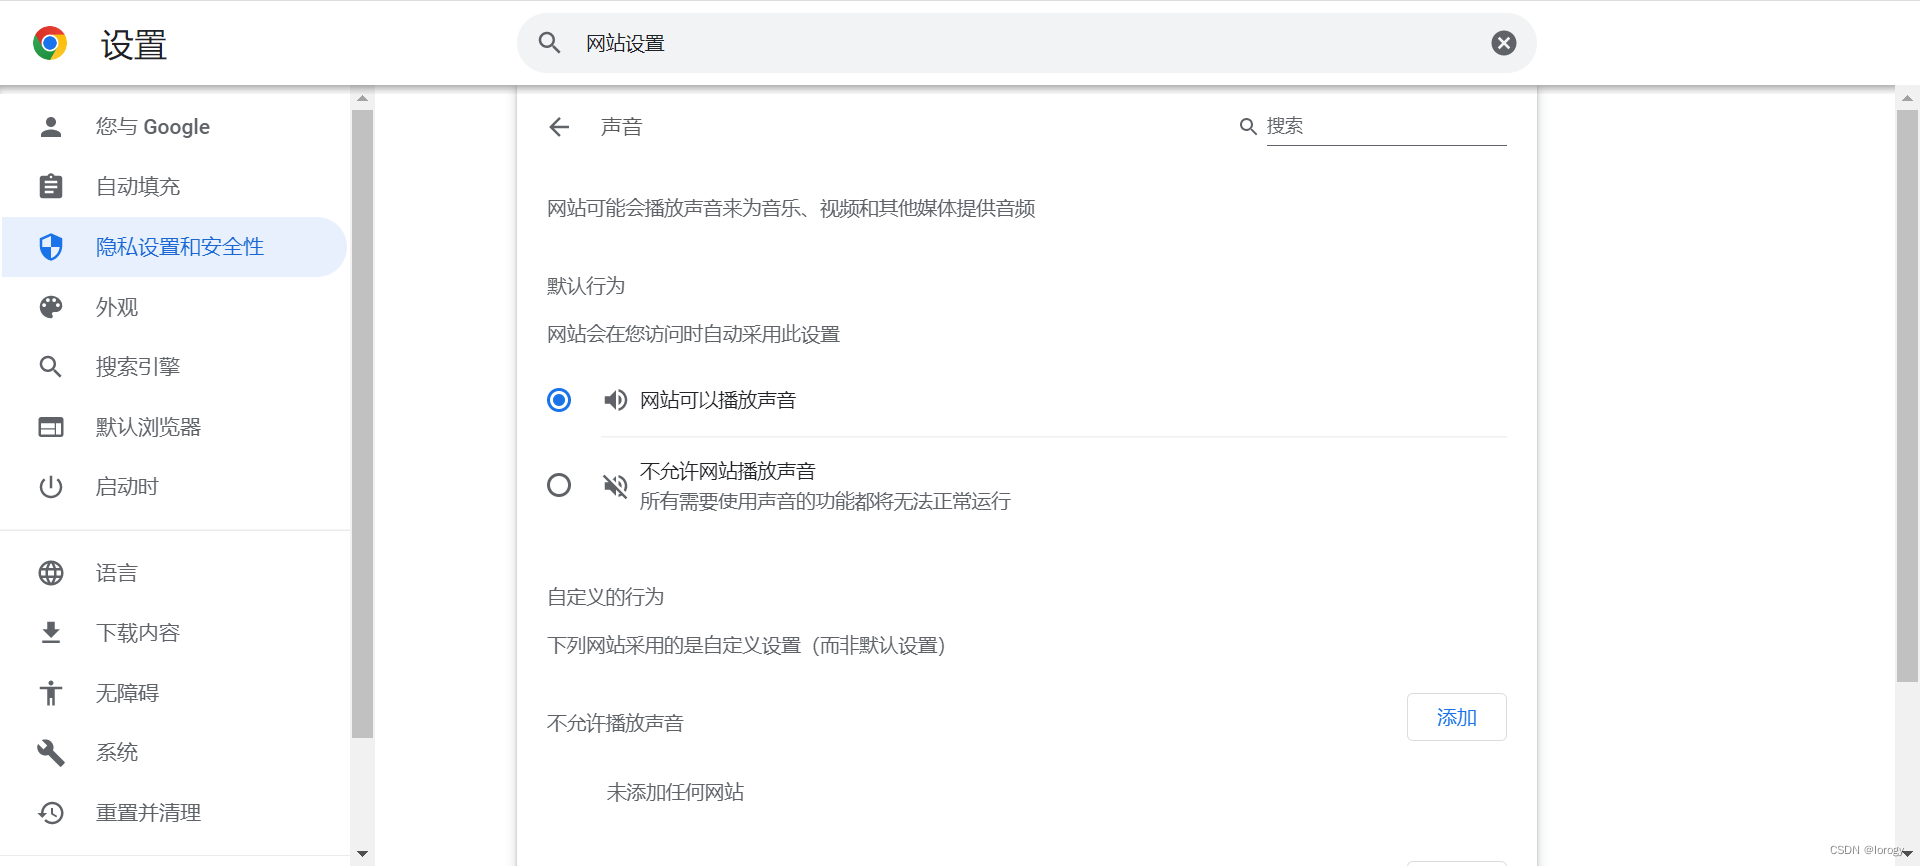This screenshot has width=1920, height=866.
Task: Open 搜索引擎 settings
Action: click(174, 367)
